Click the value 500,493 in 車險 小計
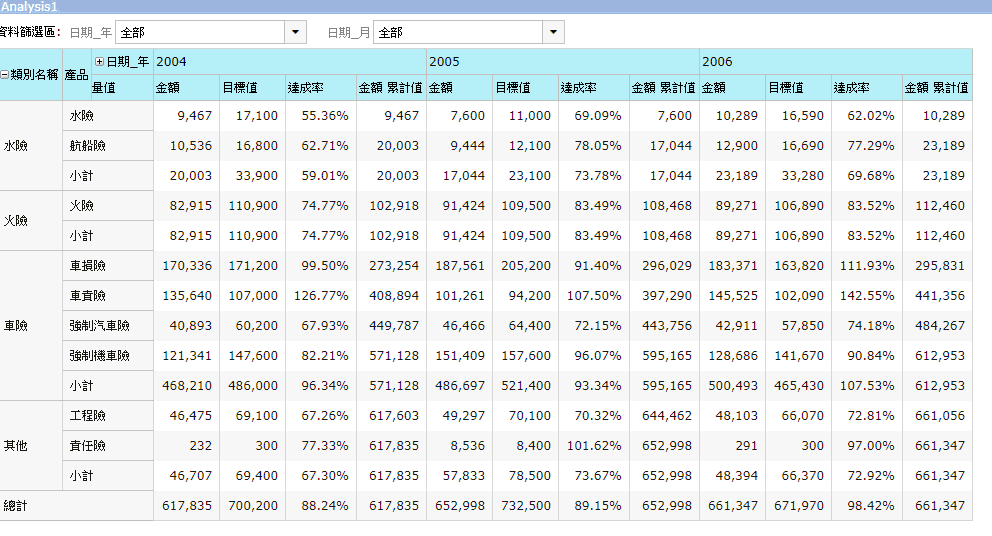The image size is (992, 536). click(733, 385)
